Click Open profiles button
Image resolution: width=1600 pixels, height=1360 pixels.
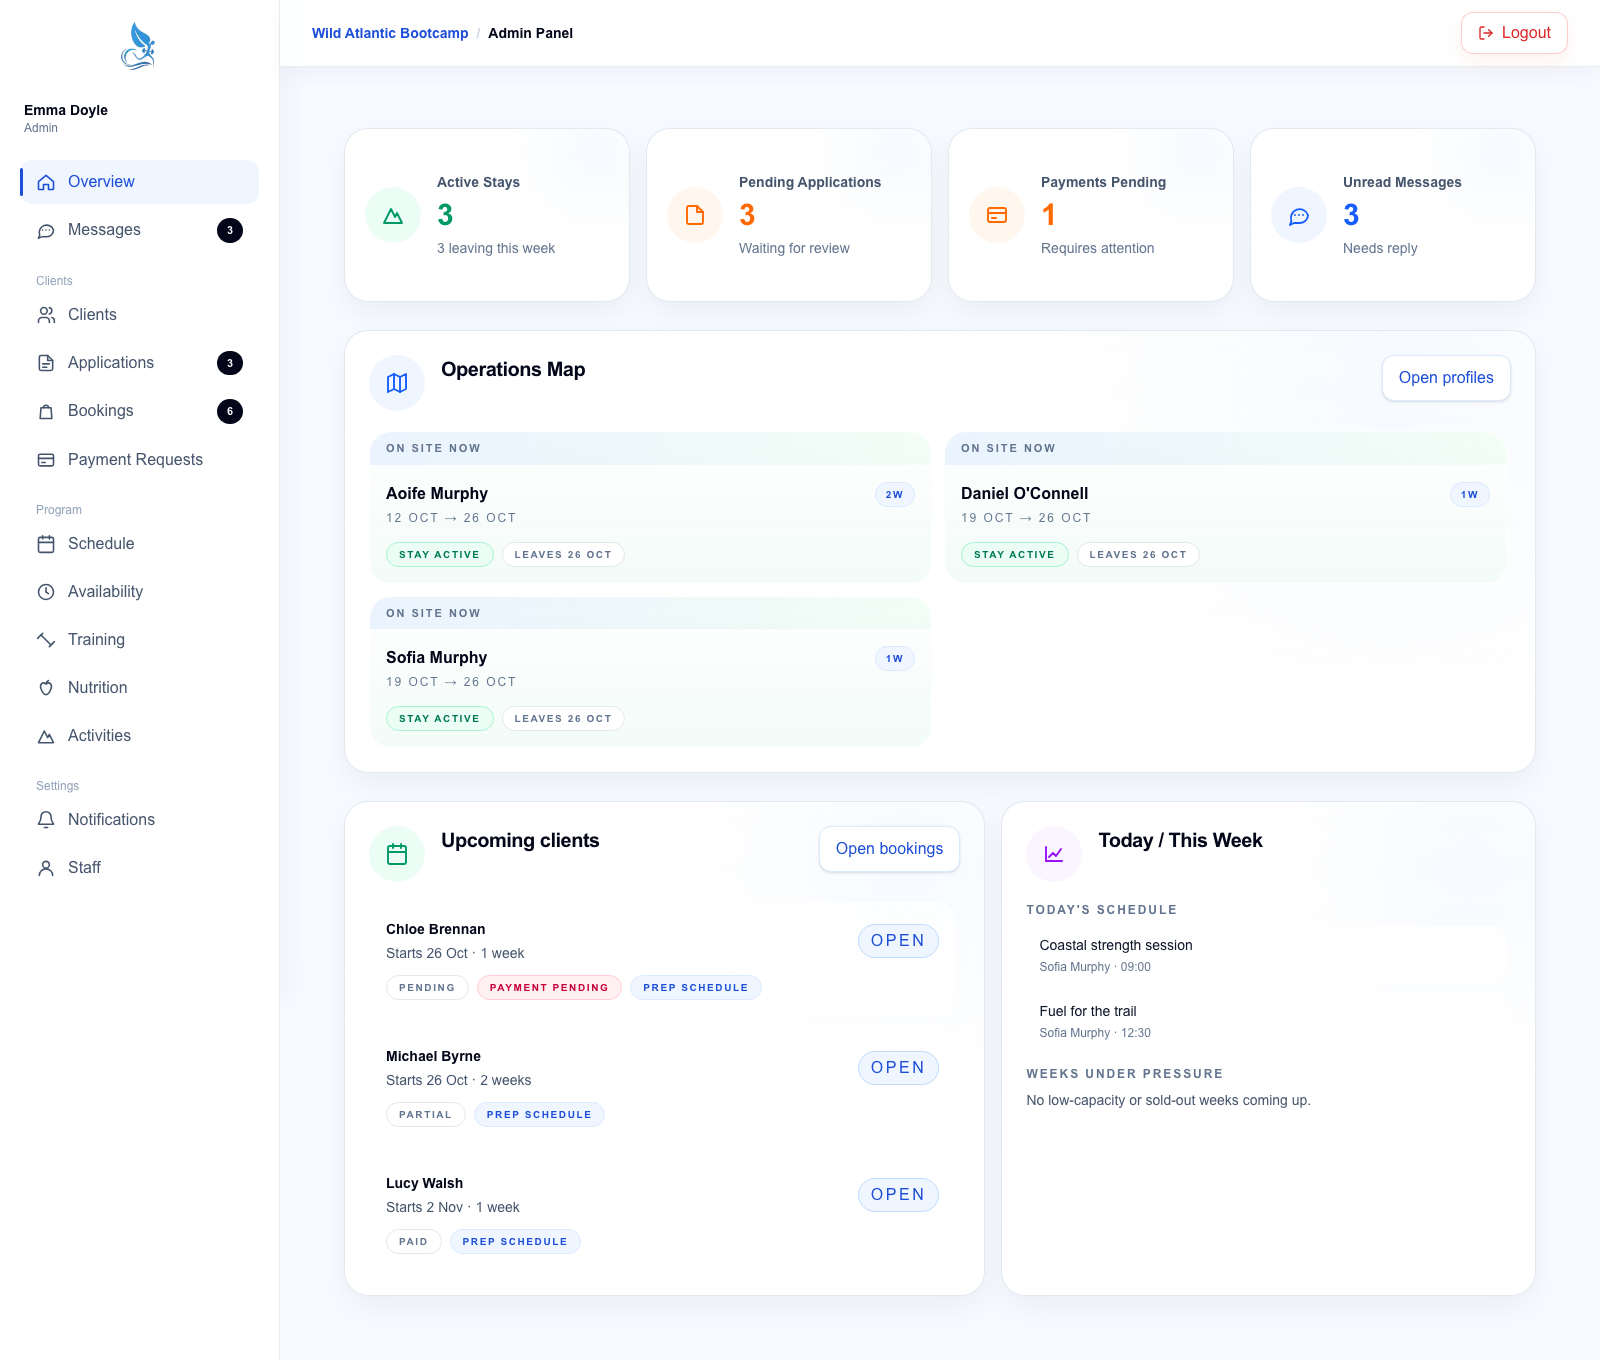point(1446,378)
